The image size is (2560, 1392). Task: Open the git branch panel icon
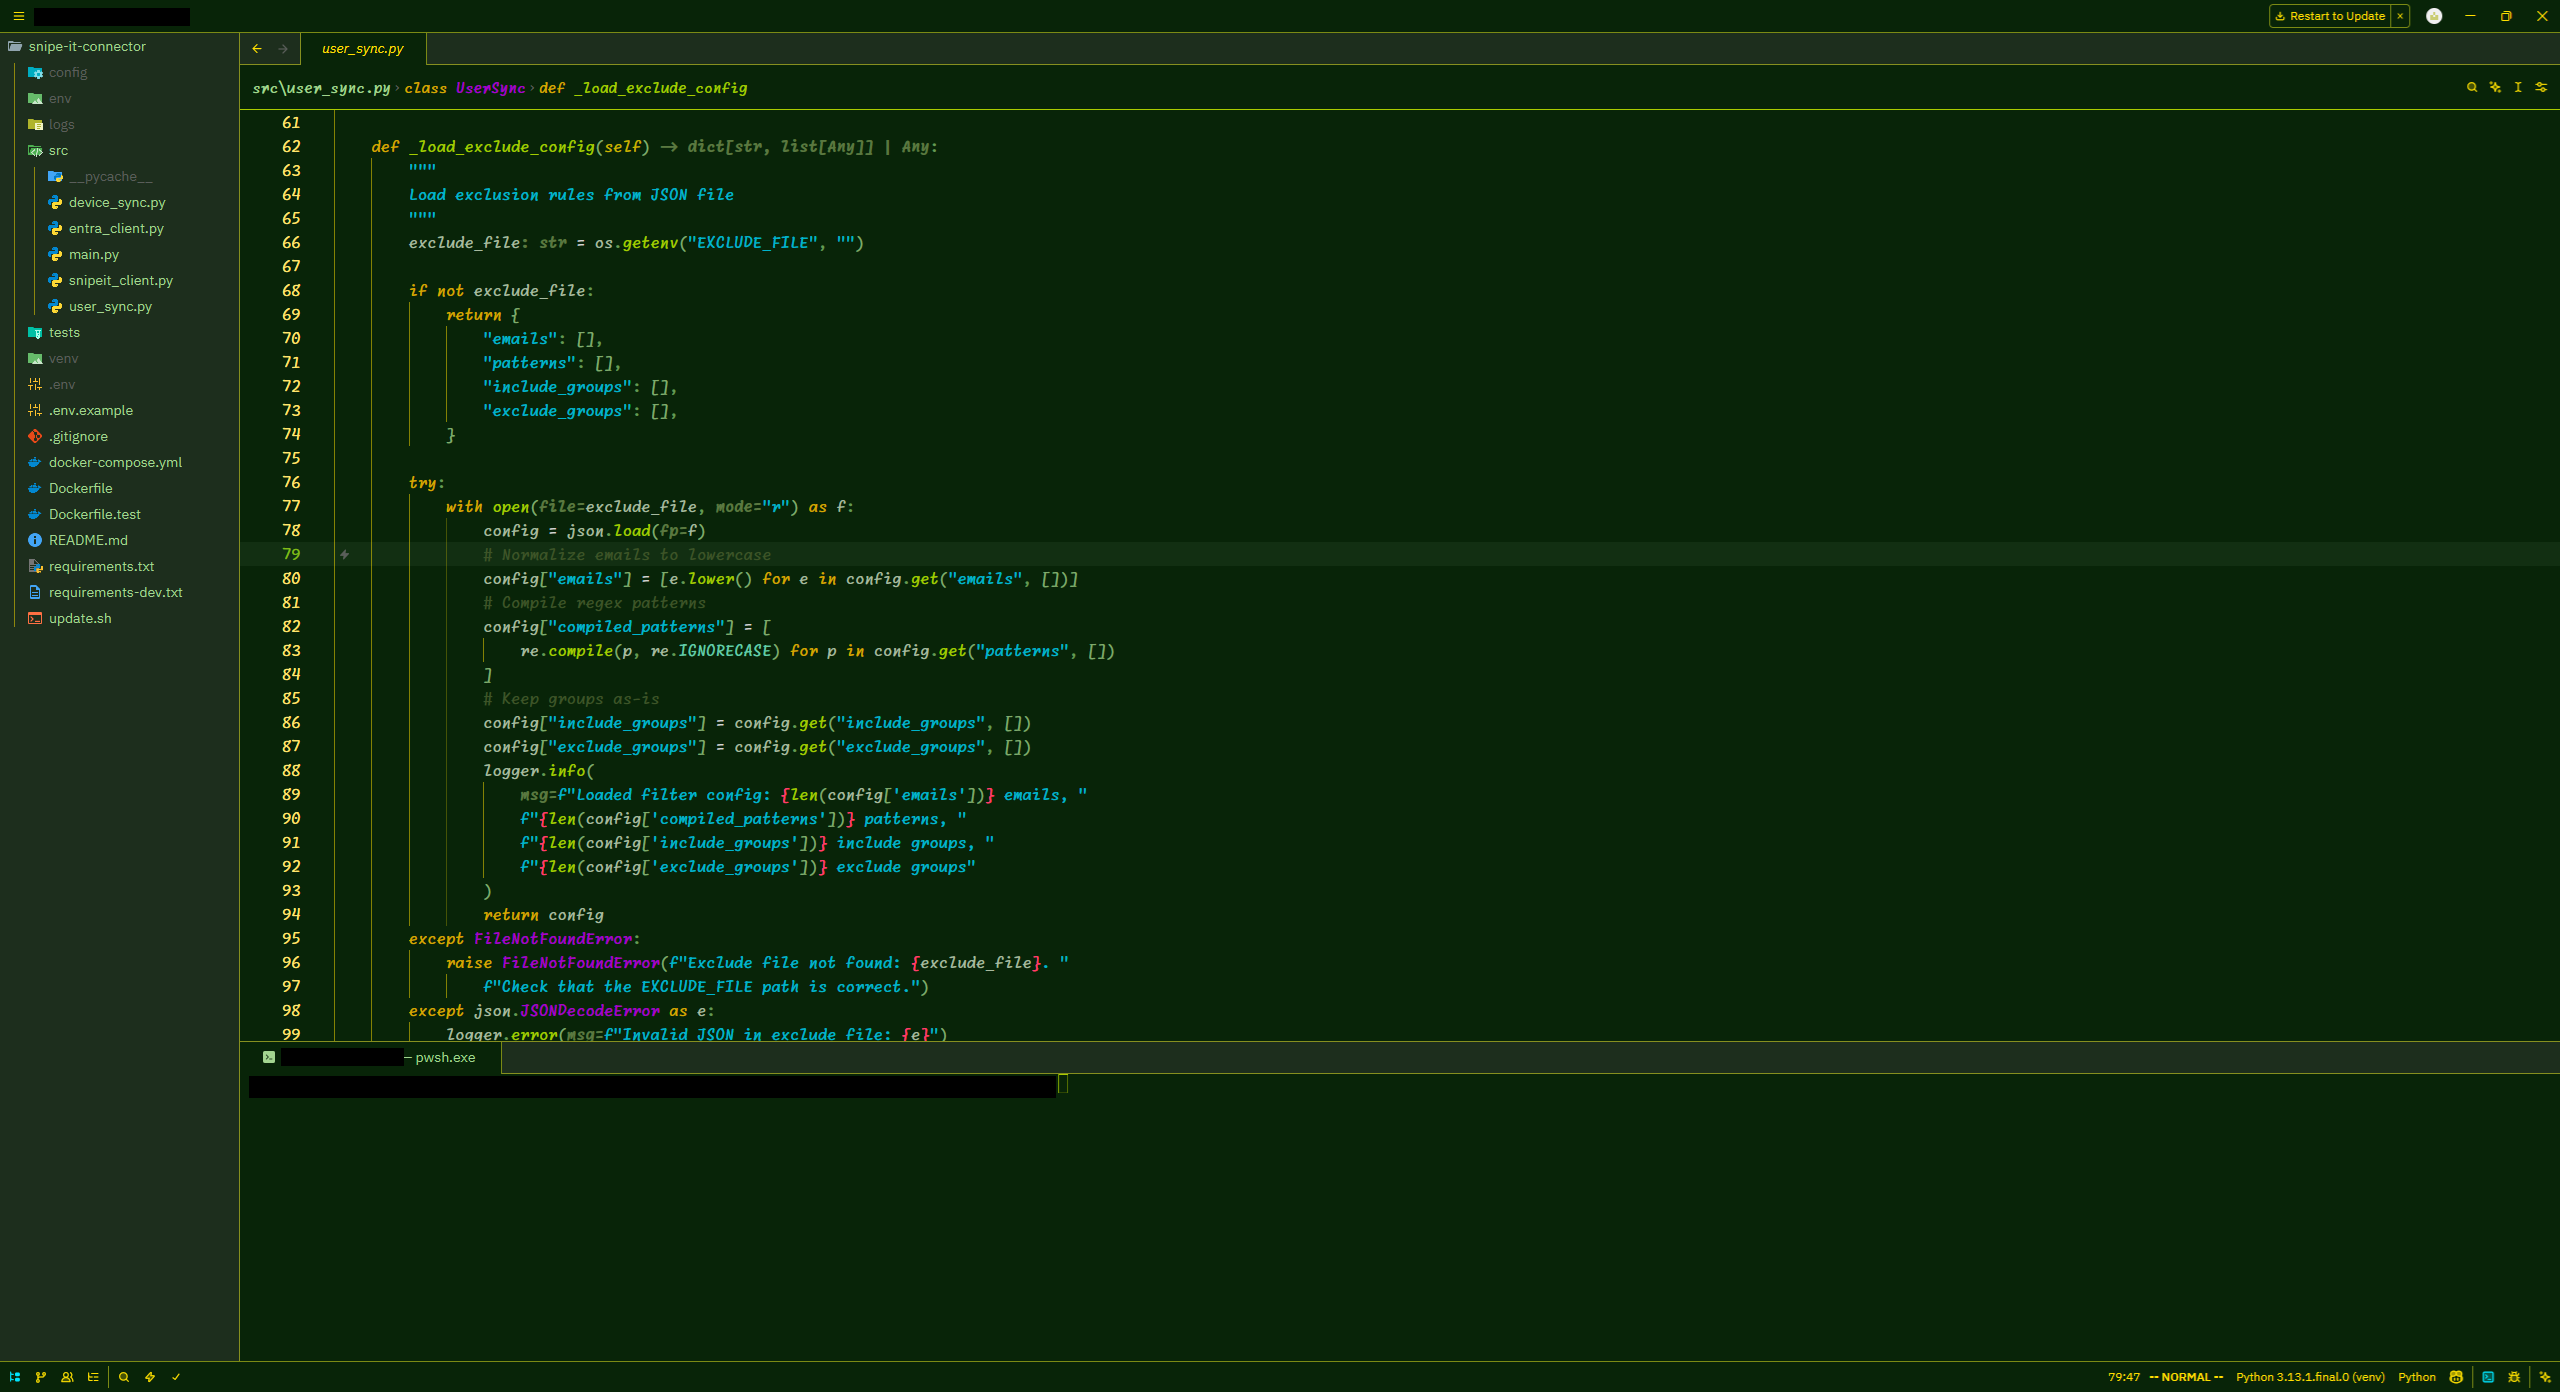point(41,1377)
